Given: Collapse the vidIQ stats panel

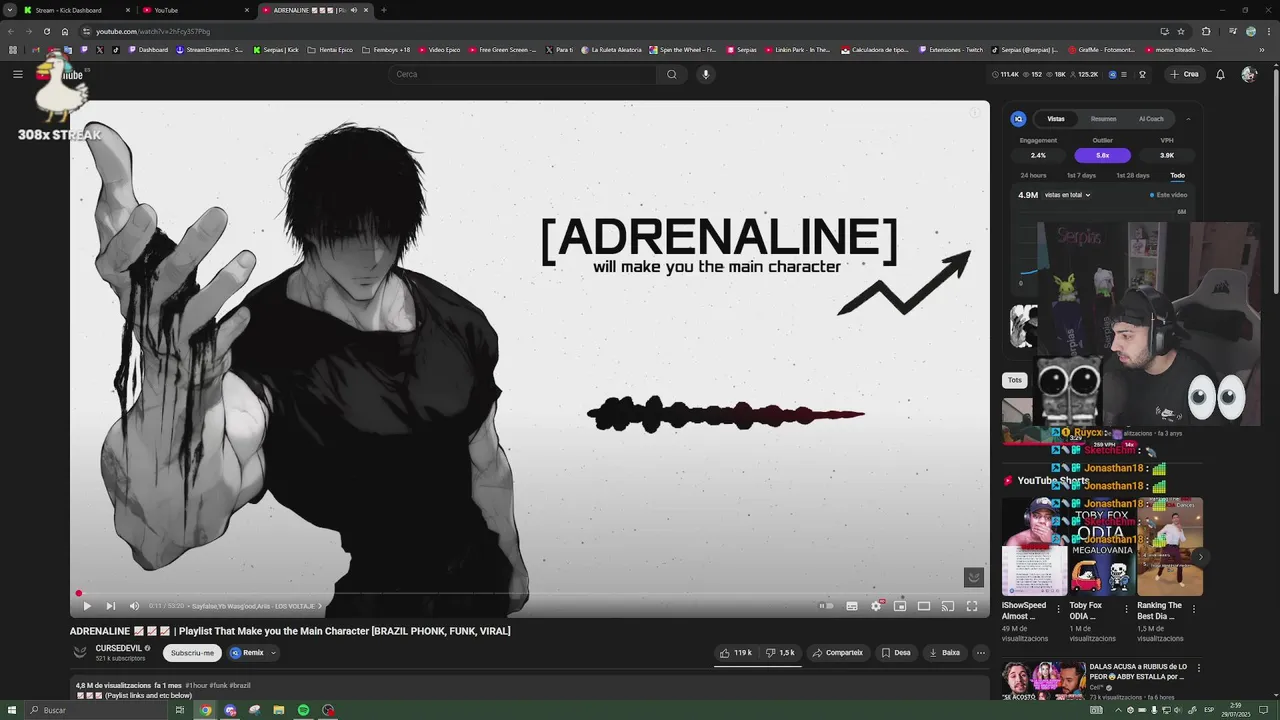Looking at the screenshot, I should tap(1188, 119).
